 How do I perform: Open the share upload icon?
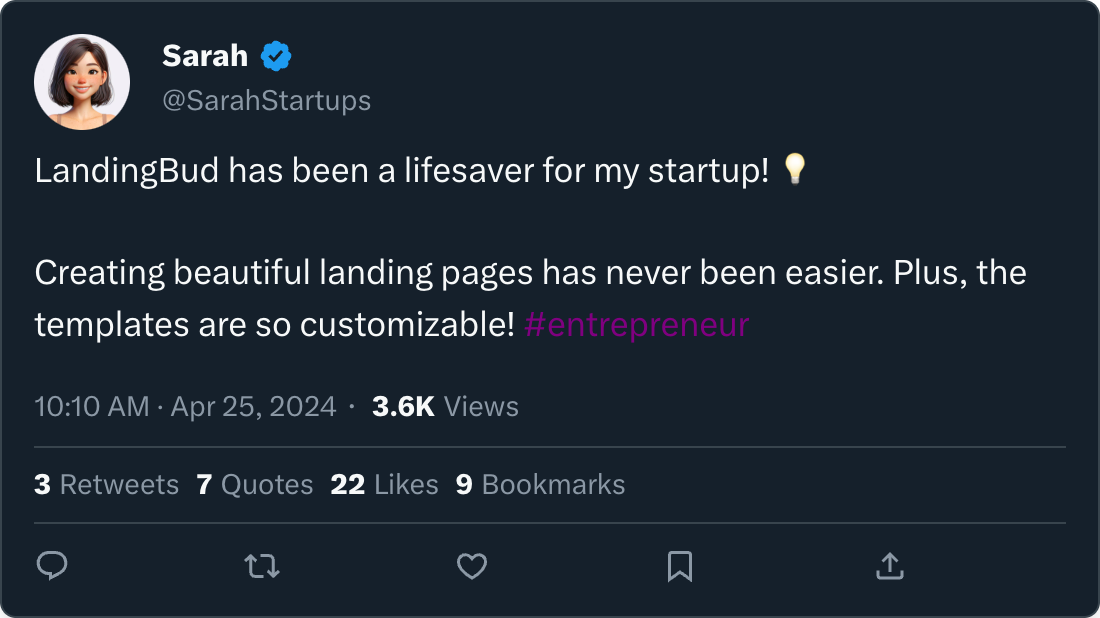pos(889,567)
